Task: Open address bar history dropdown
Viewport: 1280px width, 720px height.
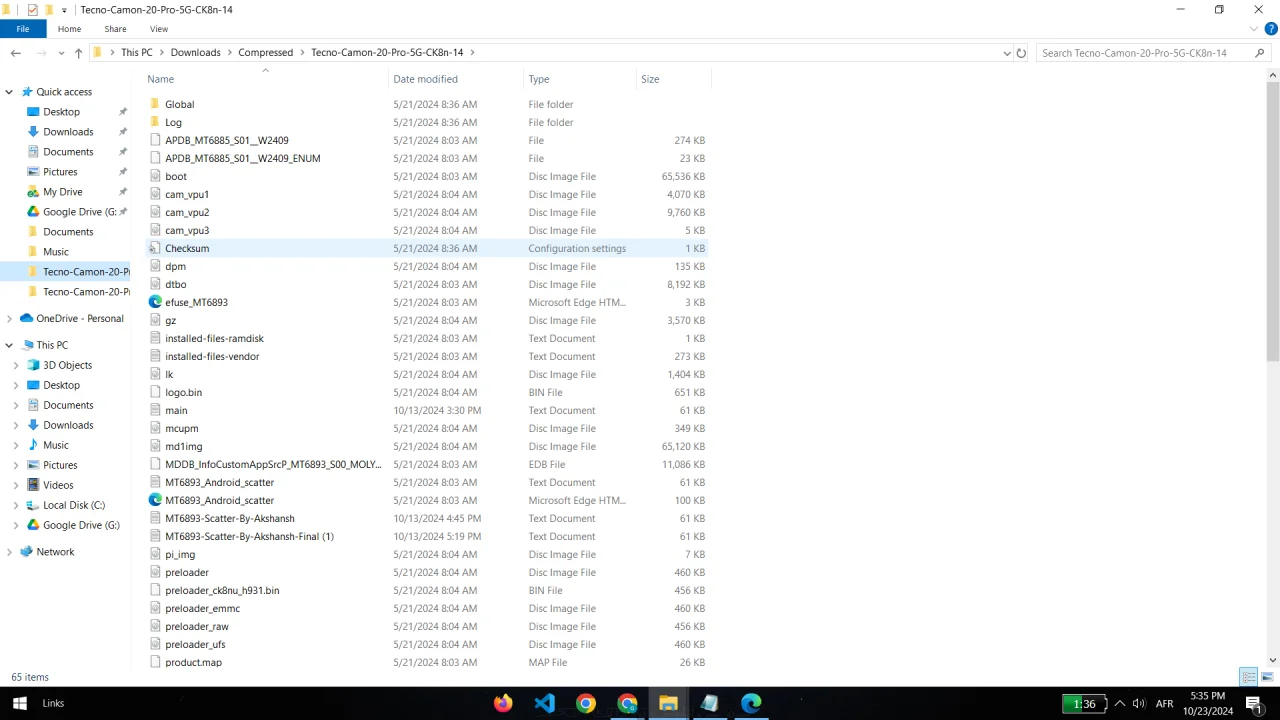Action: 1006,53
